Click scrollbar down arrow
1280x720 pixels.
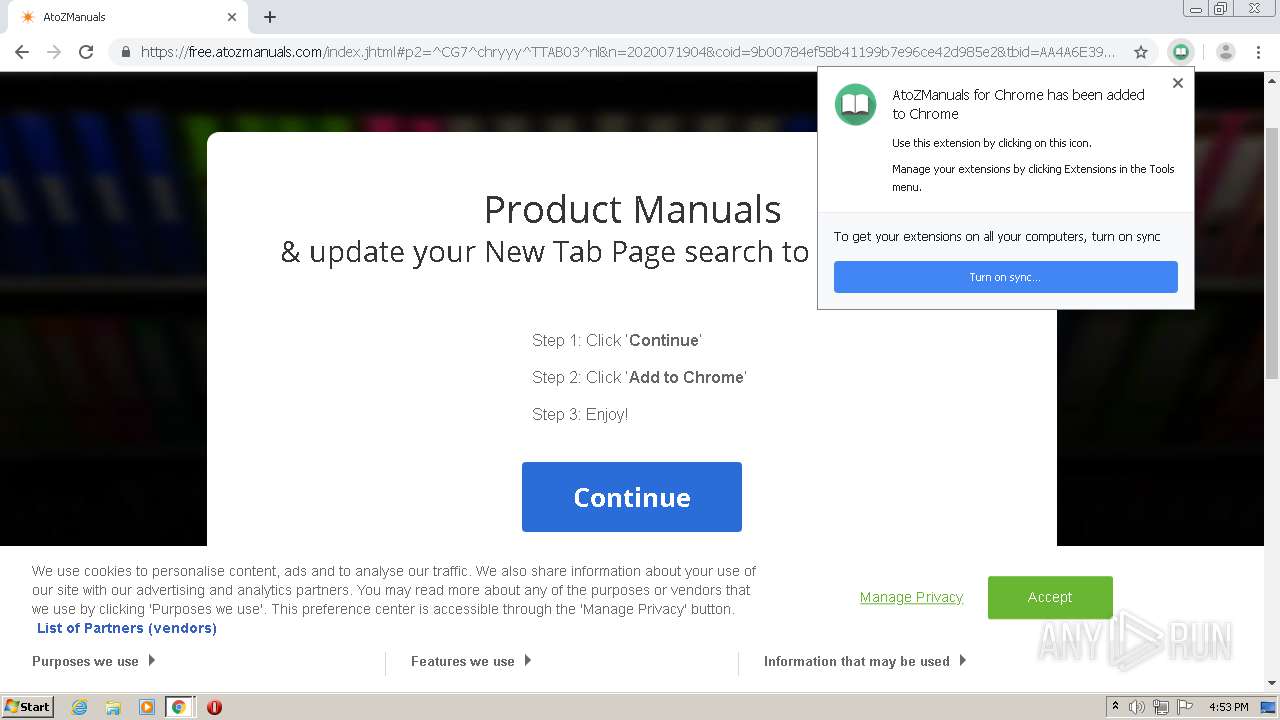point(1272,684)
